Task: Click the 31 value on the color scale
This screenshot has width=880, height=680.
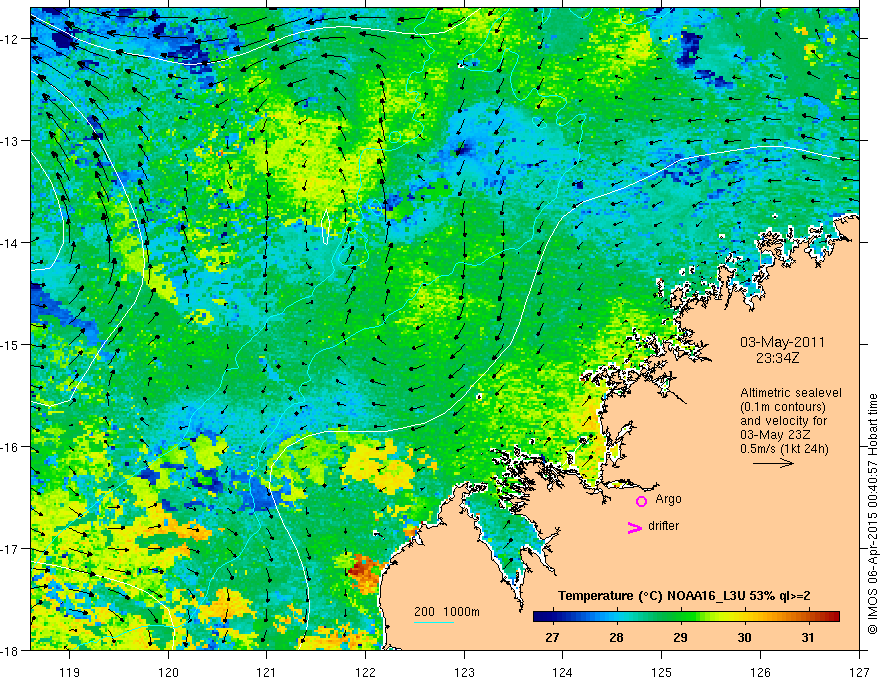Action: (808, 637)
